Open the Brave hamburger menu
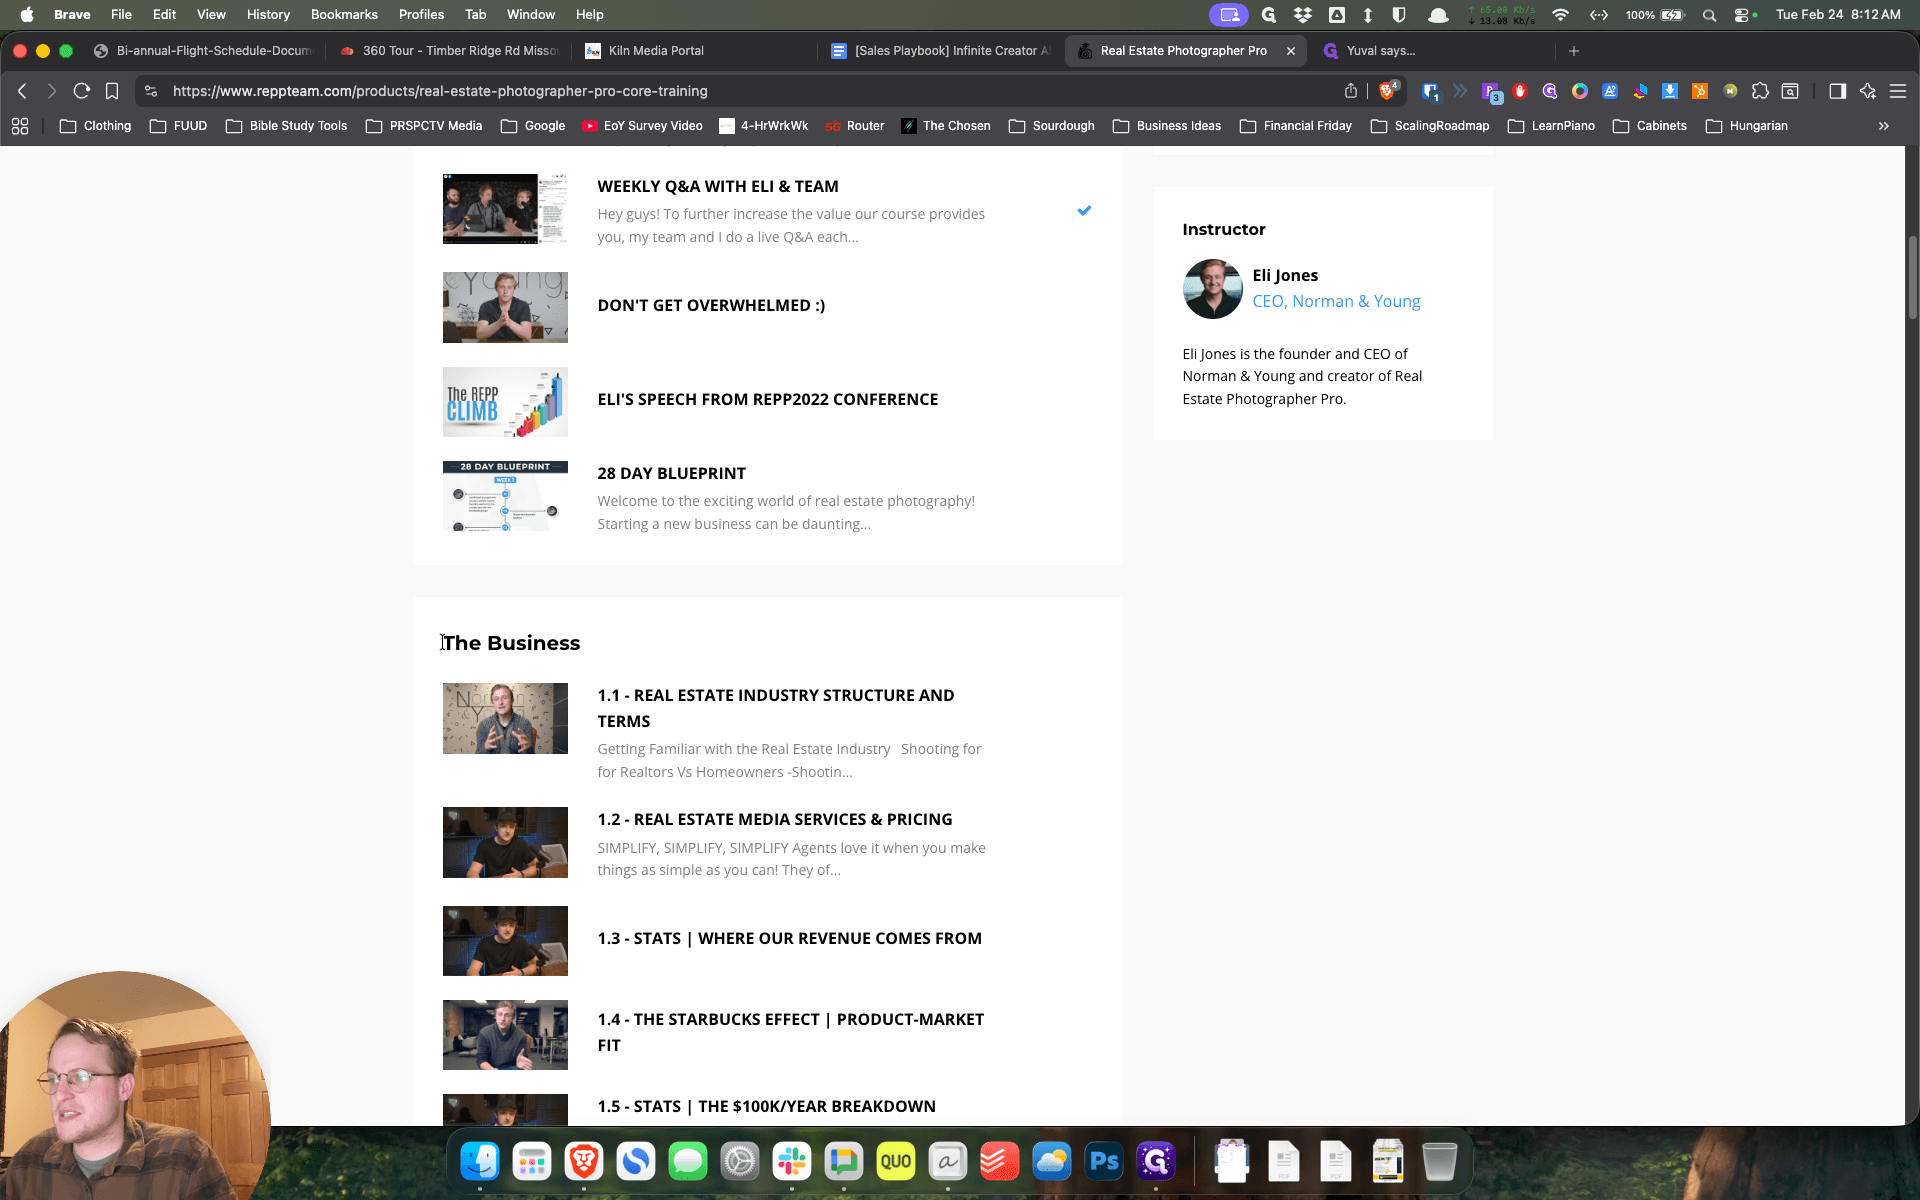Image resolution: width=1920 pixels, height=1200 pixels. coord(1897,91)
